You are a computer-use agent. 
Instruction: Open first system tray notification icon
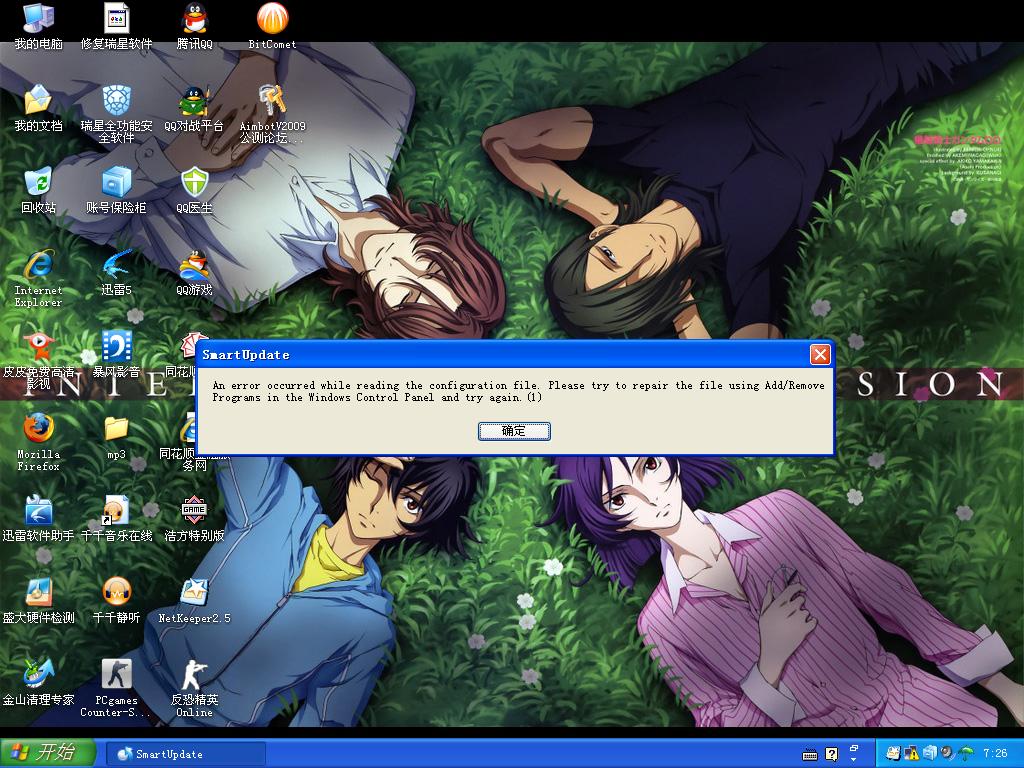click(893, 754)
